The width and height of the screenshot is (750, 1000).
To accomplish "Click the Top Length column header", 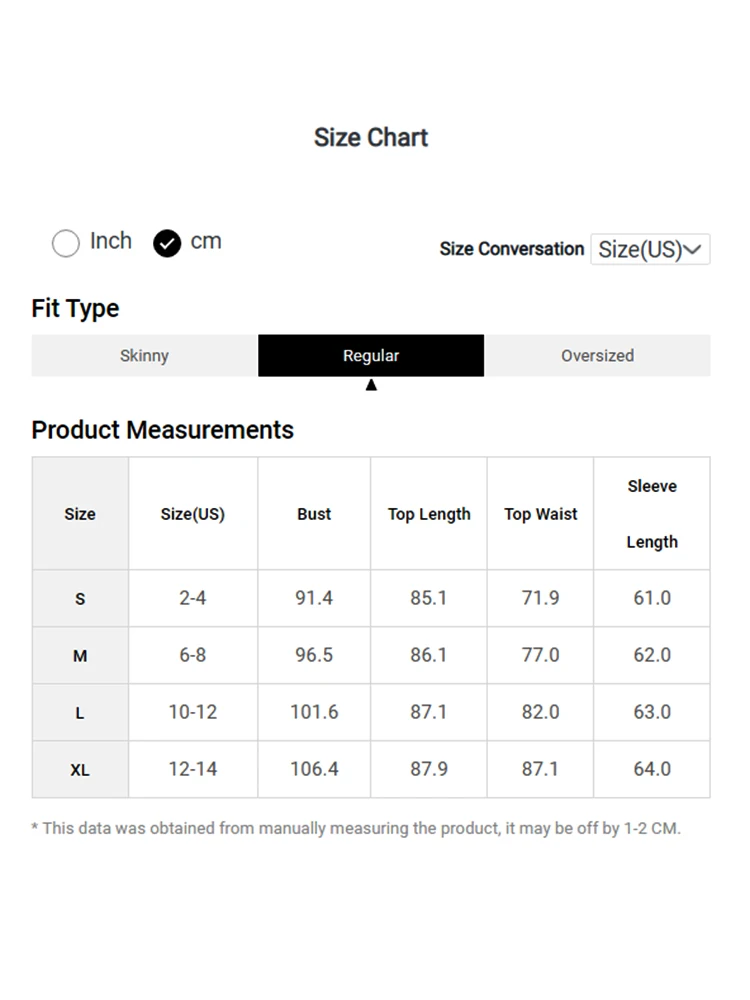I will (x=429, y=514).
